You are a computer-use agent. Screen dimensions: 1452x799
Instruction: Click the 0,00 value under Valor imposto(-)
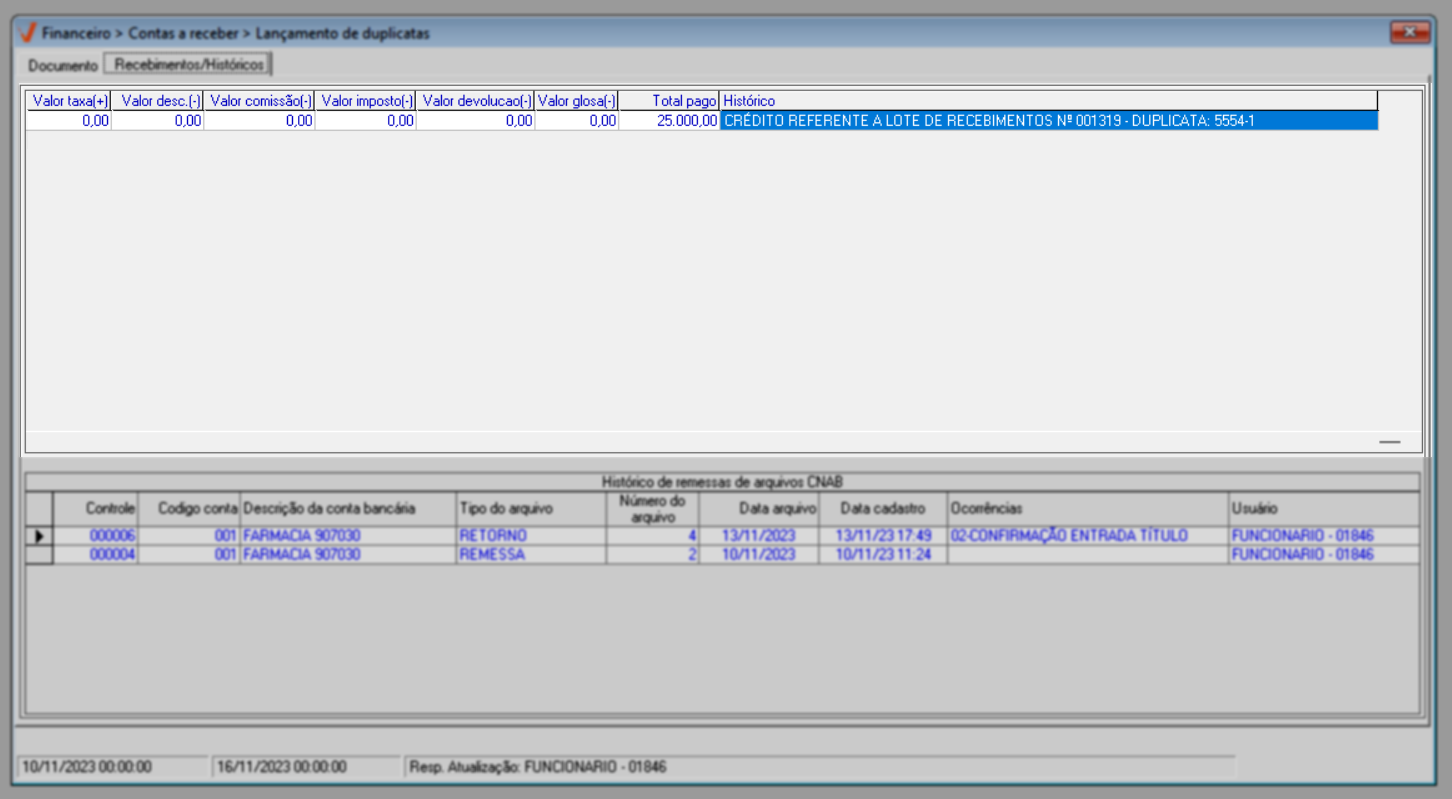coord(366,121)
